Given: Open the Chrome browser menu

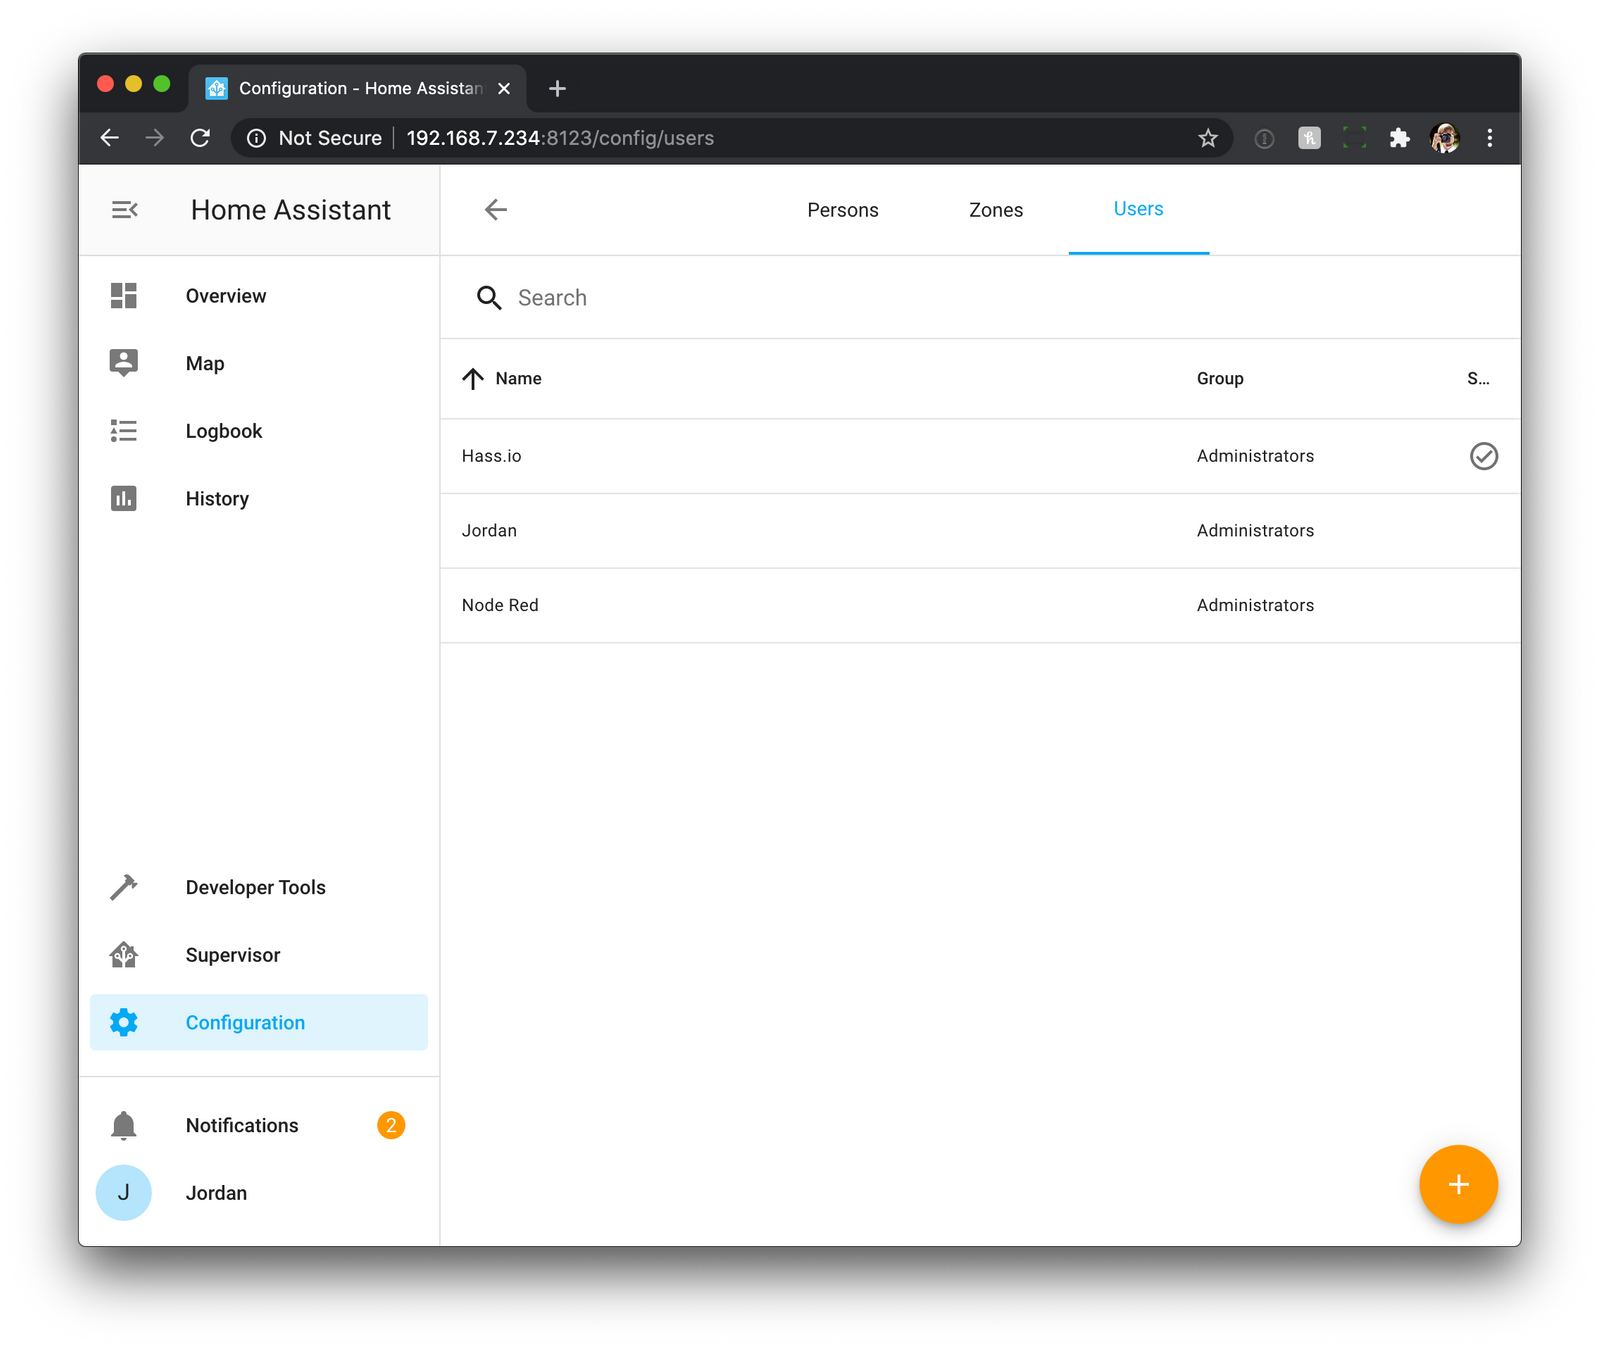Looking at the screenshot, I should pyautogui.click(x=1490, y=138).
